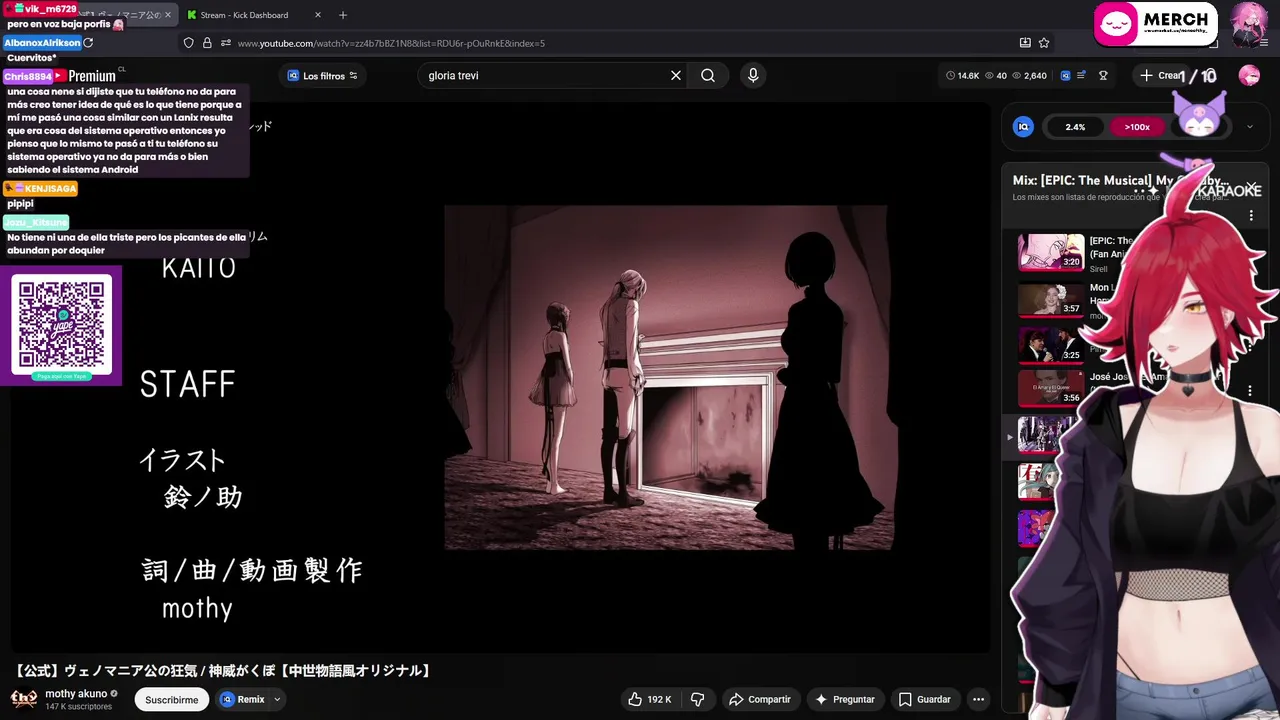1280x720 pixels.
Task: Click the trophy icon in the header stats
Action: (x=1103, y=75)
